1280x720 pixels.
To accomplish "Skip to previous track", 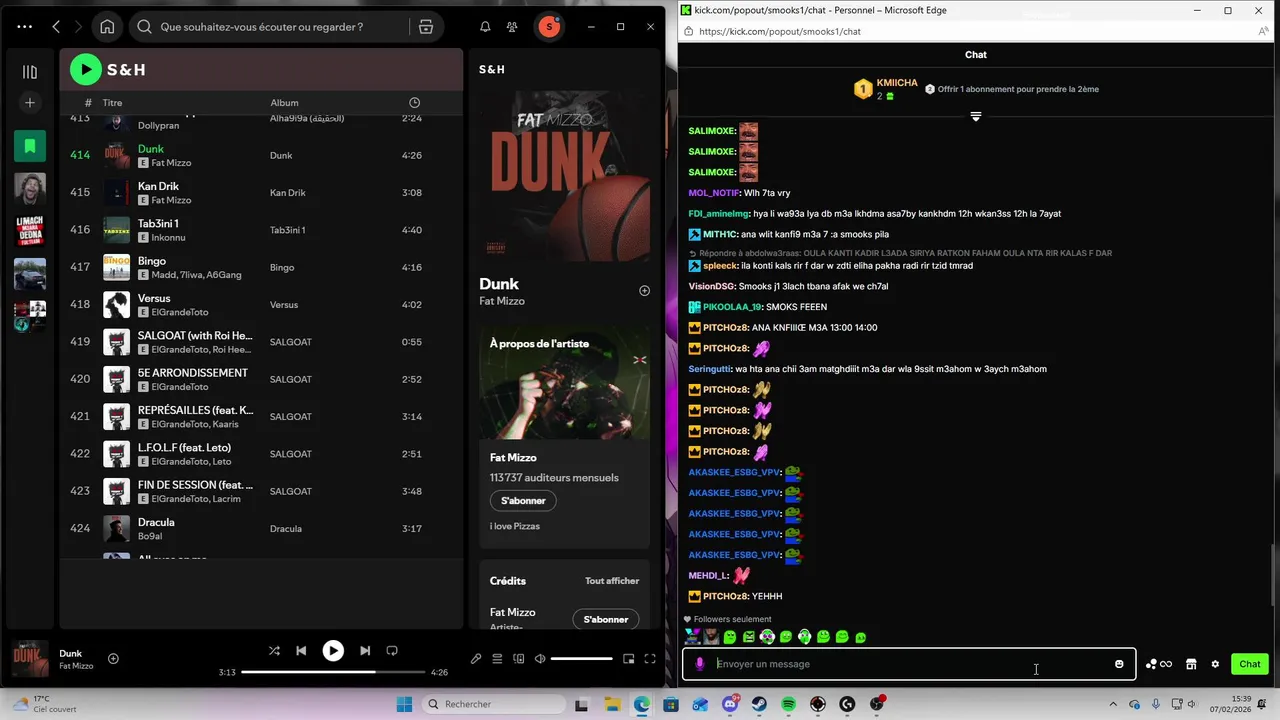I will 301,650.
